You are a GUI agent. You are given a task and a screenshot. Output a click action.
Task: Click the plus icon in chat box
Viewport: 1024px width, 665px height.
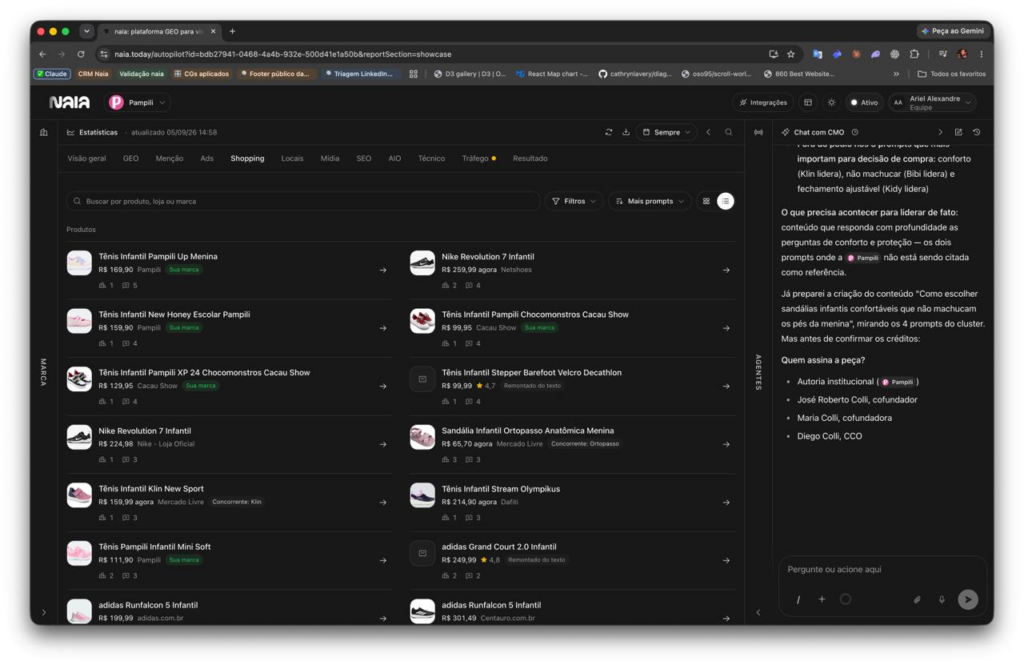pyautogui.click(x=822, y=599)
